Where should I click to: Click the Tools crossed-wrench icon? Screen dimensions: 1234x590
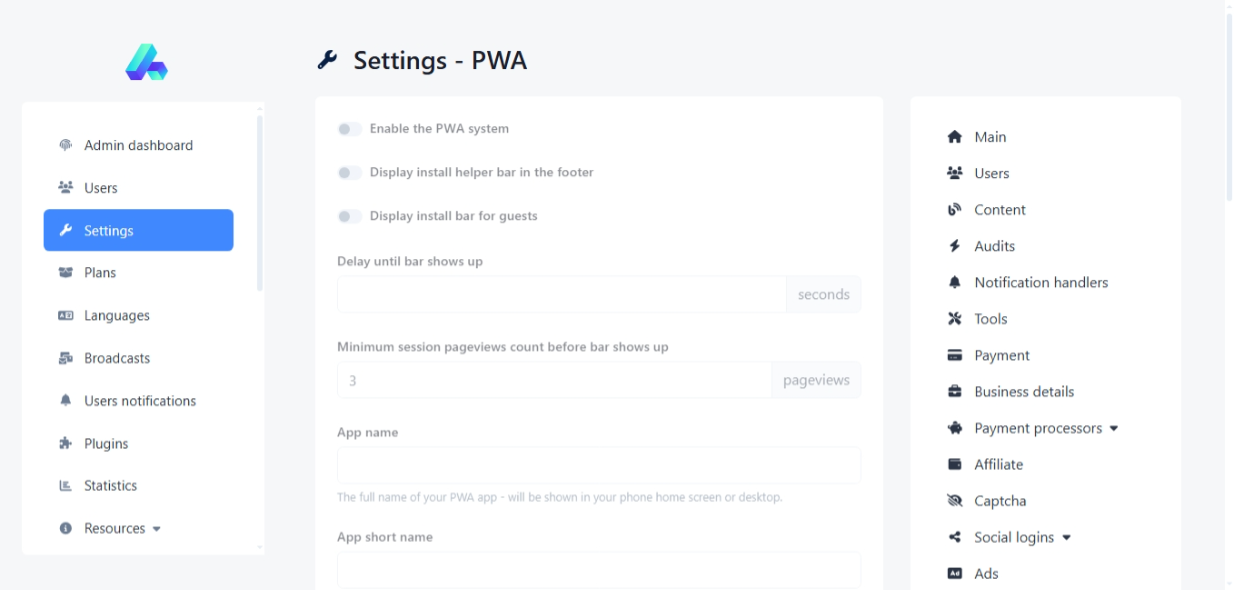(x=954, y=319)
